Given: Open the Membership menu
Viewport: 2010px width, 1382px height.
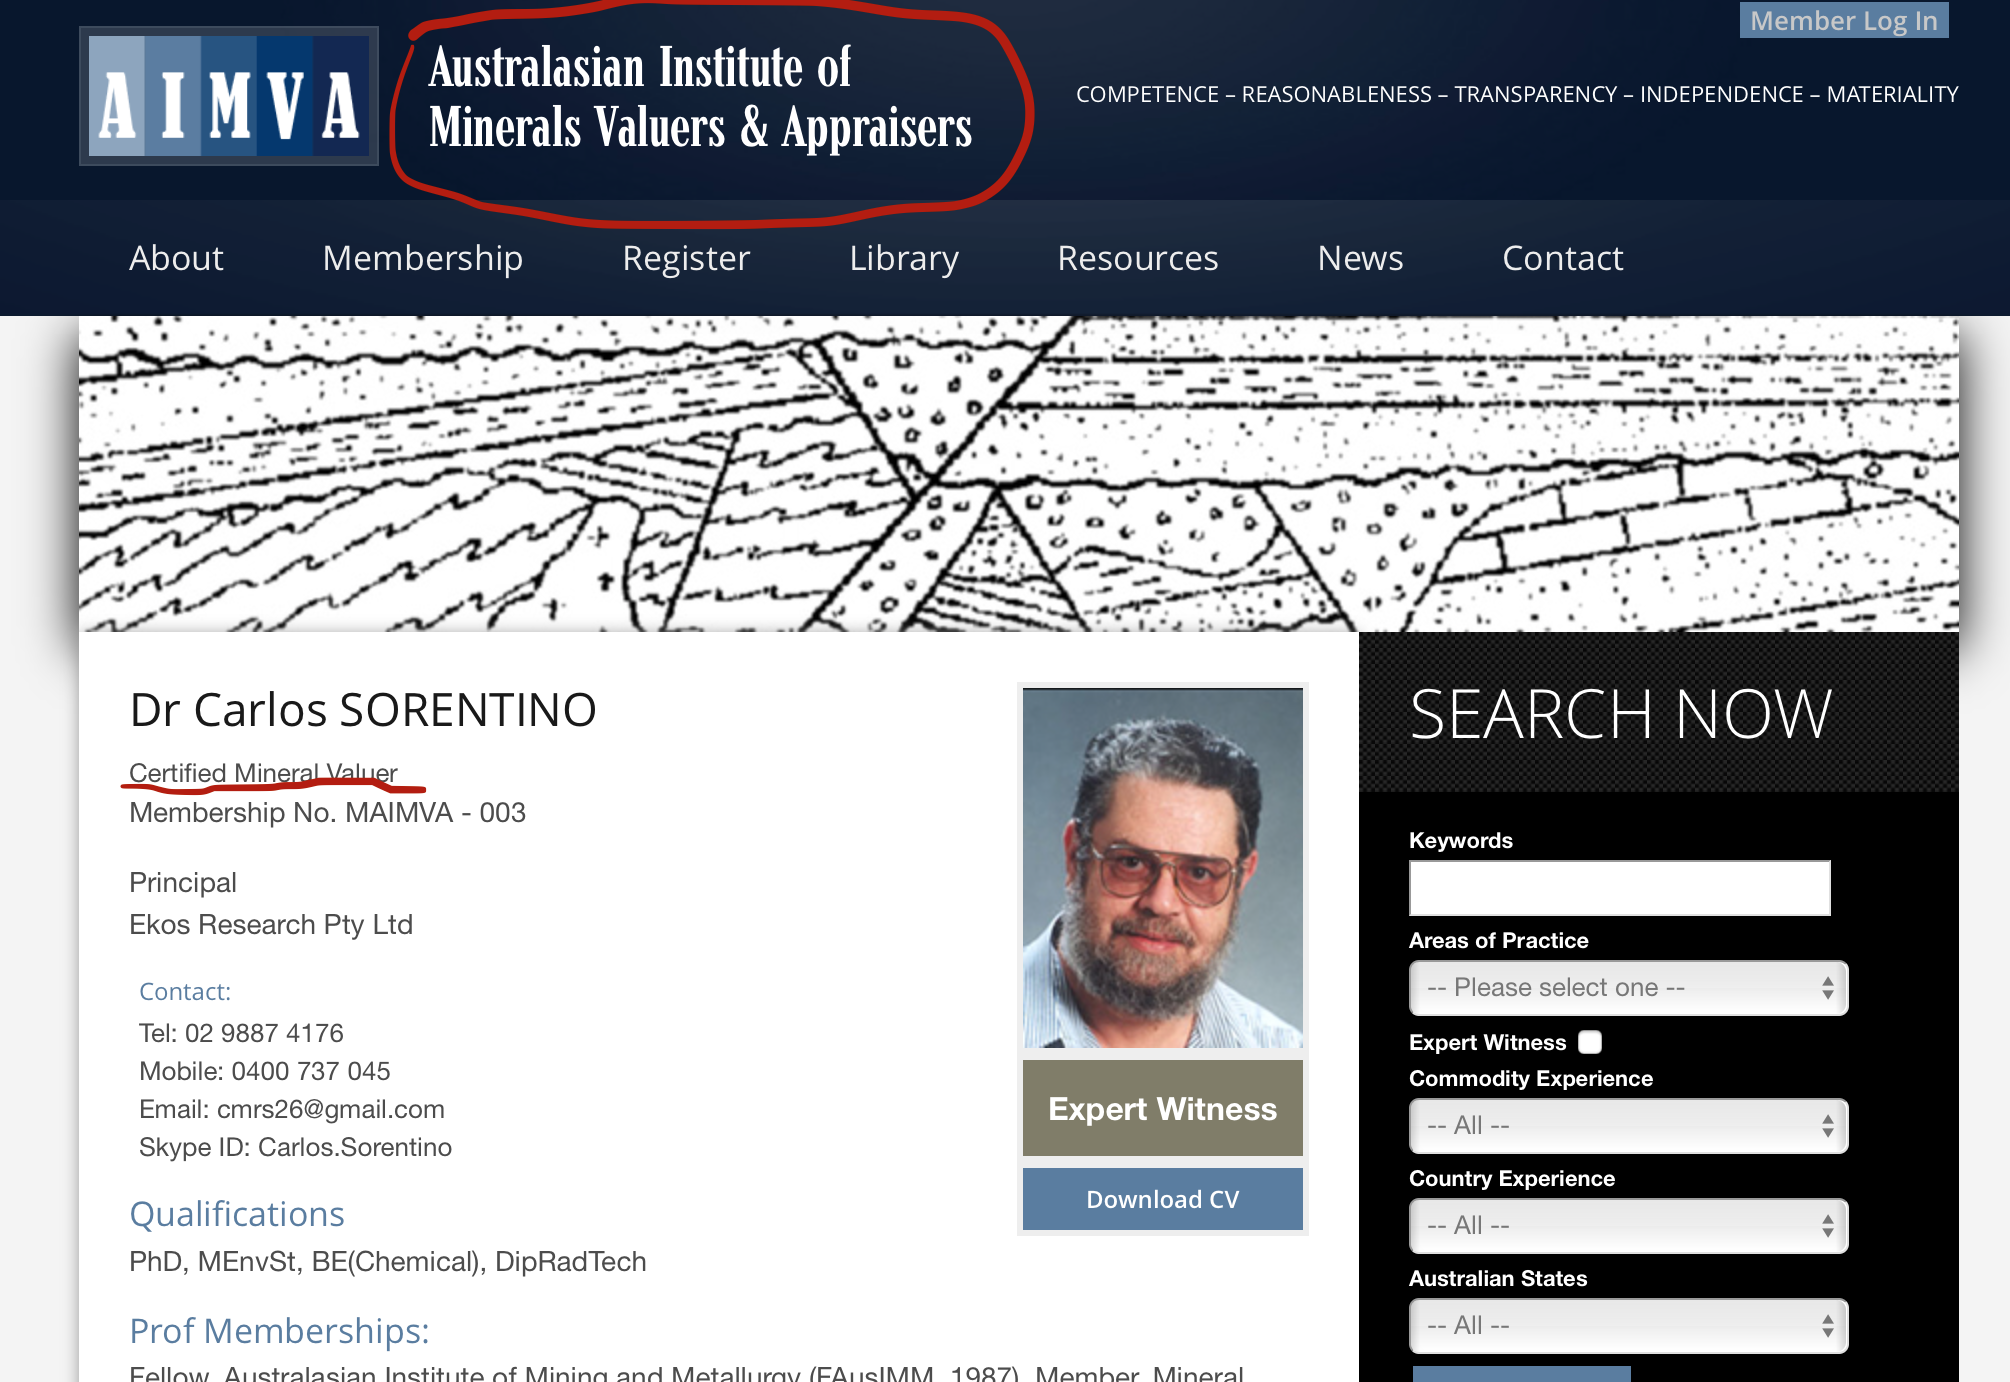Looking at the screenshot, I should tap(423, 258).
